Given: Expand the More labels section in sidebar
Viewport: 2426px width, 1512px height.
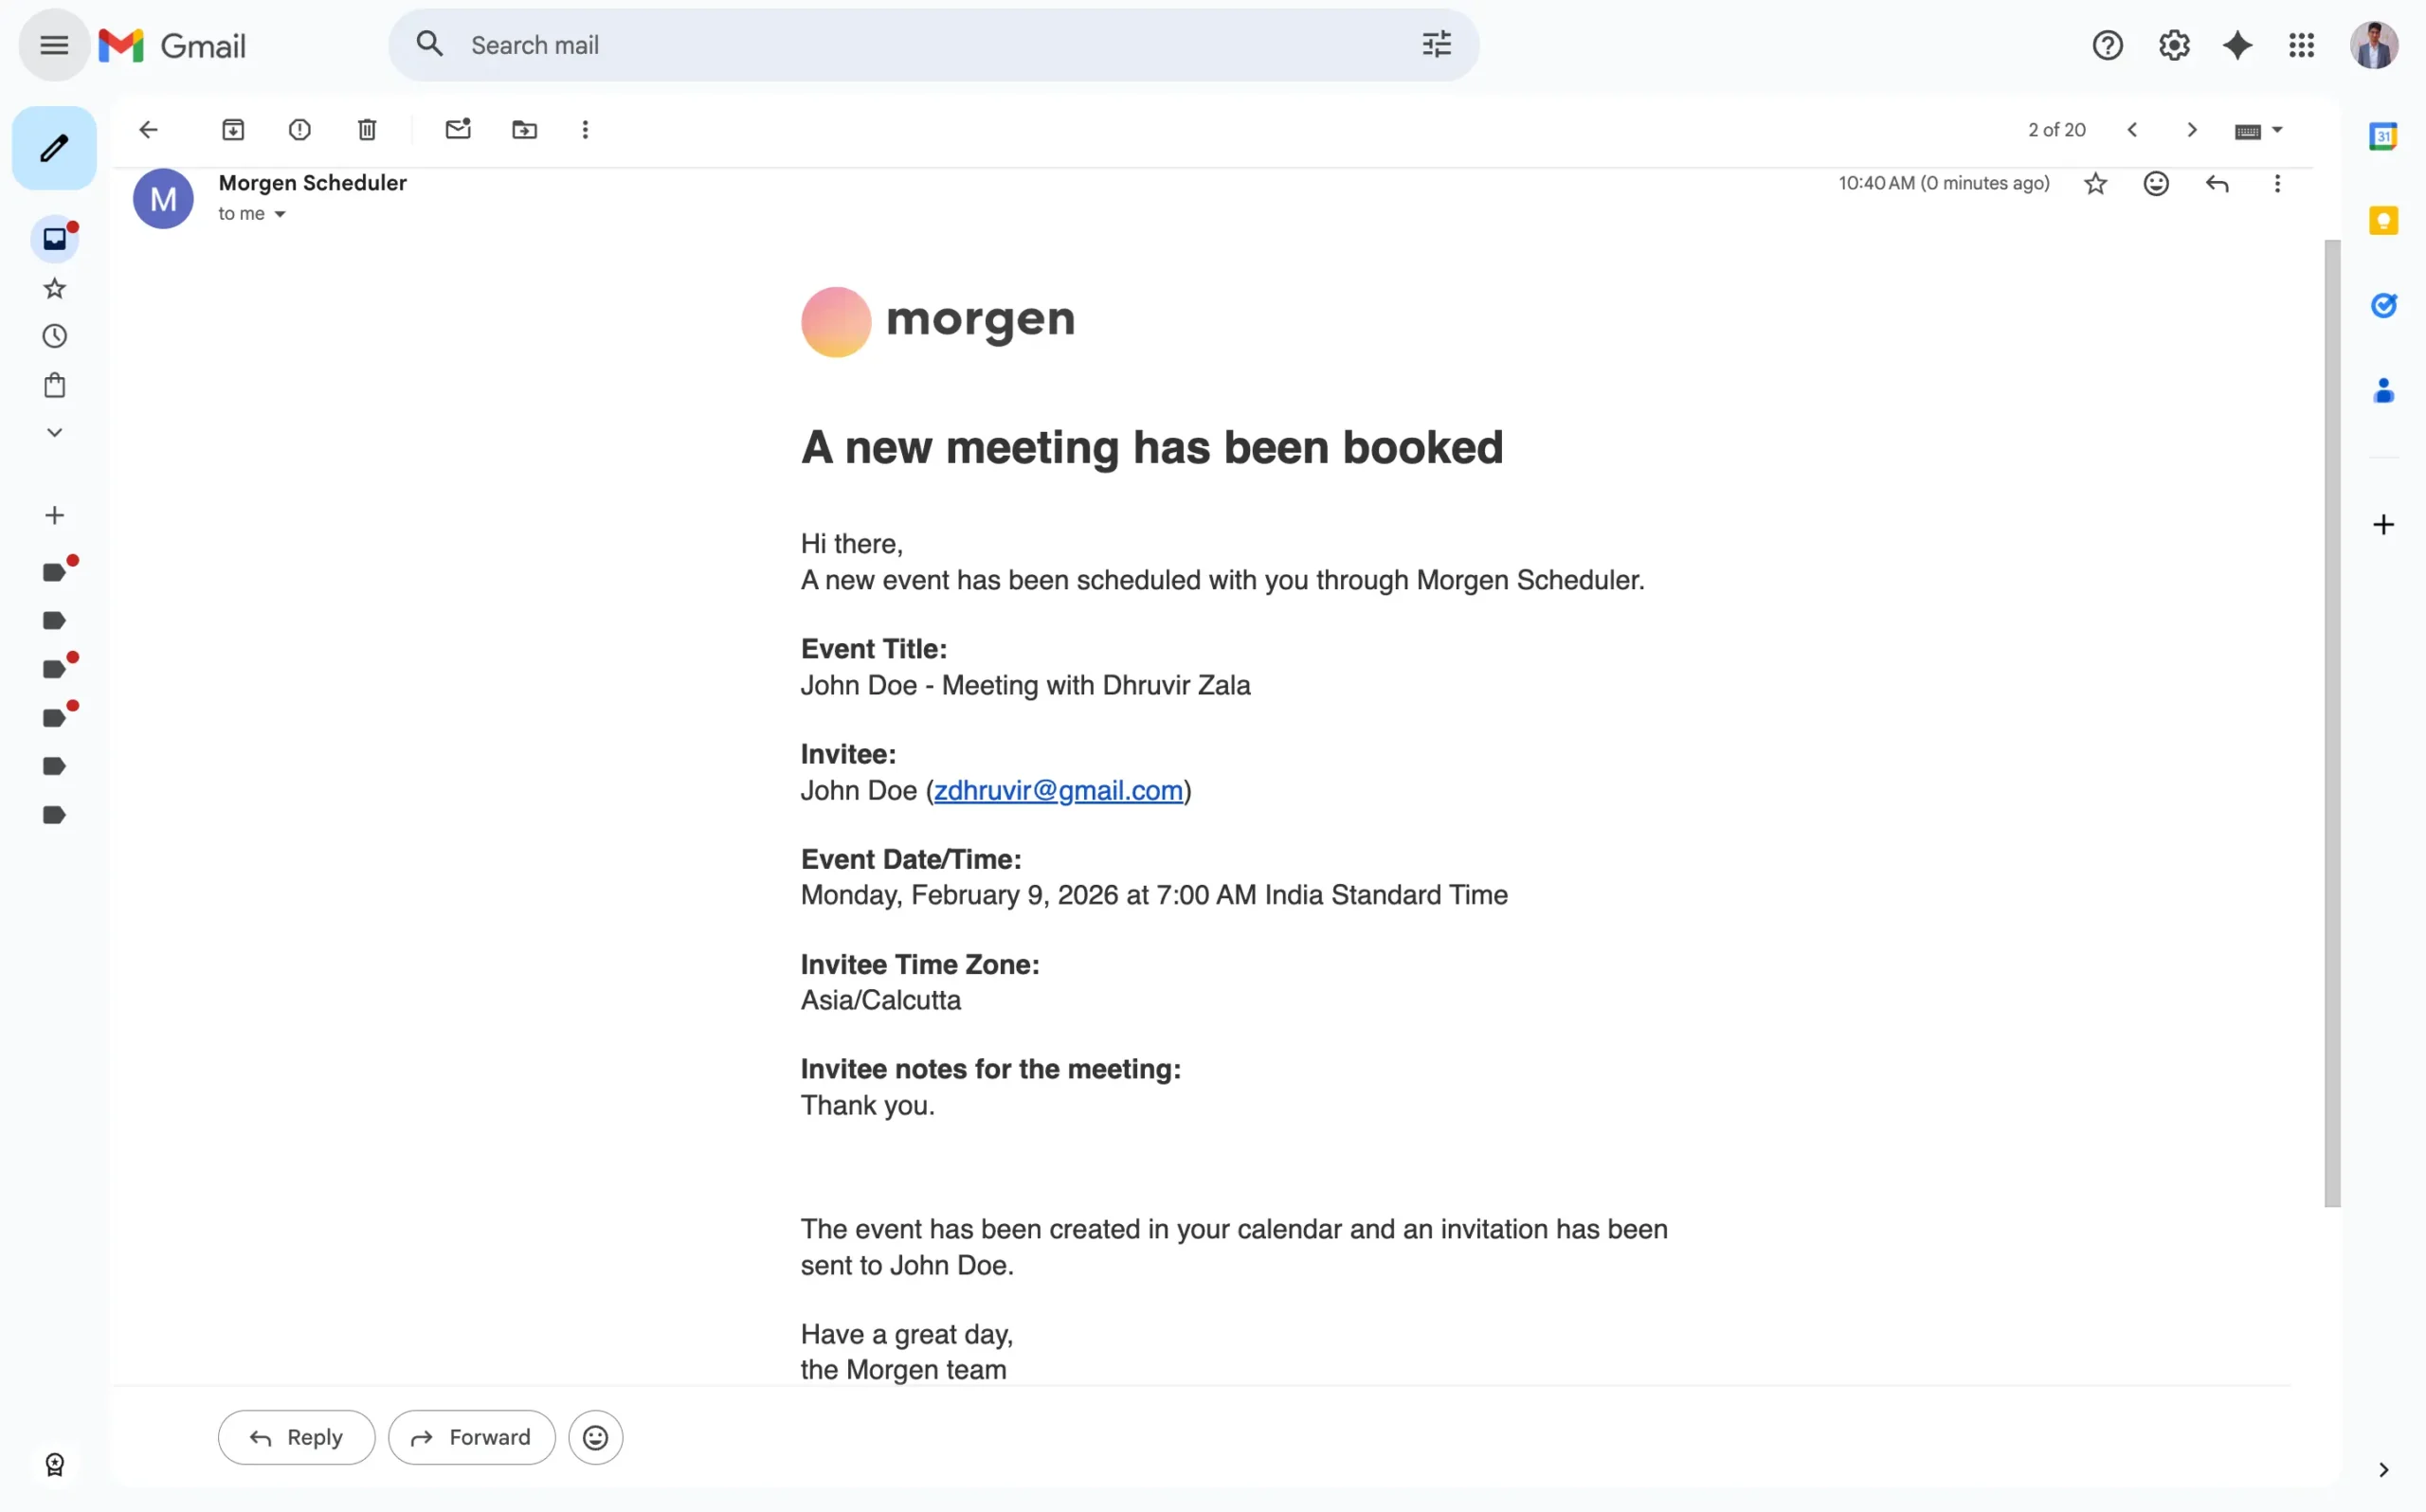Looking at the screenshot, I should click(x=54, y=432).
